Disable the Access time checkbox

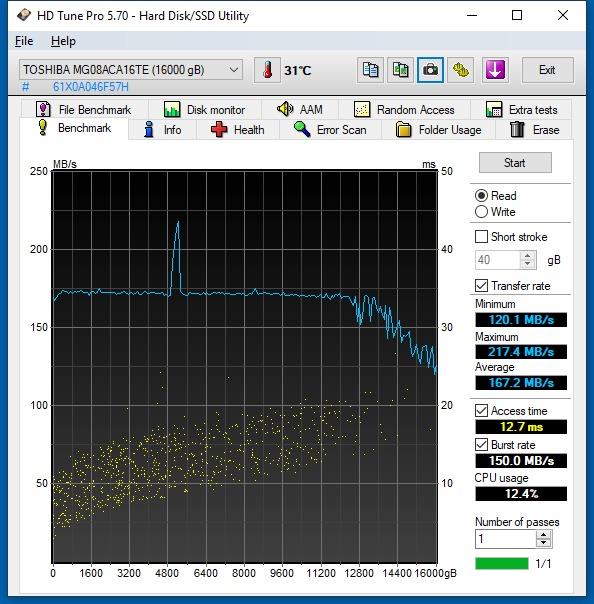click(x=482, y=411)
